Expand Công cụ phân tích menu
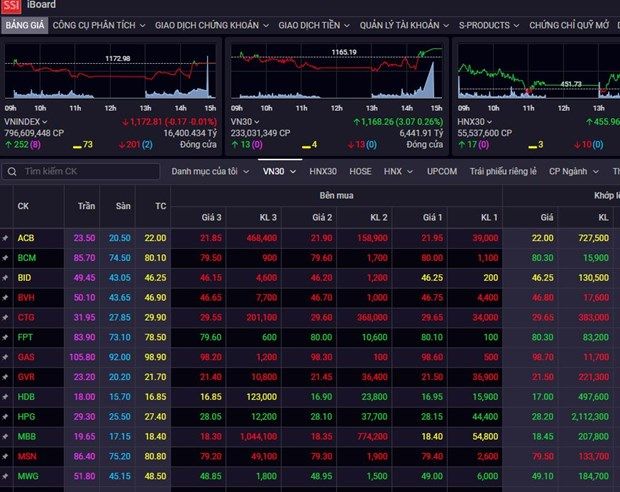 coord(99,25)
